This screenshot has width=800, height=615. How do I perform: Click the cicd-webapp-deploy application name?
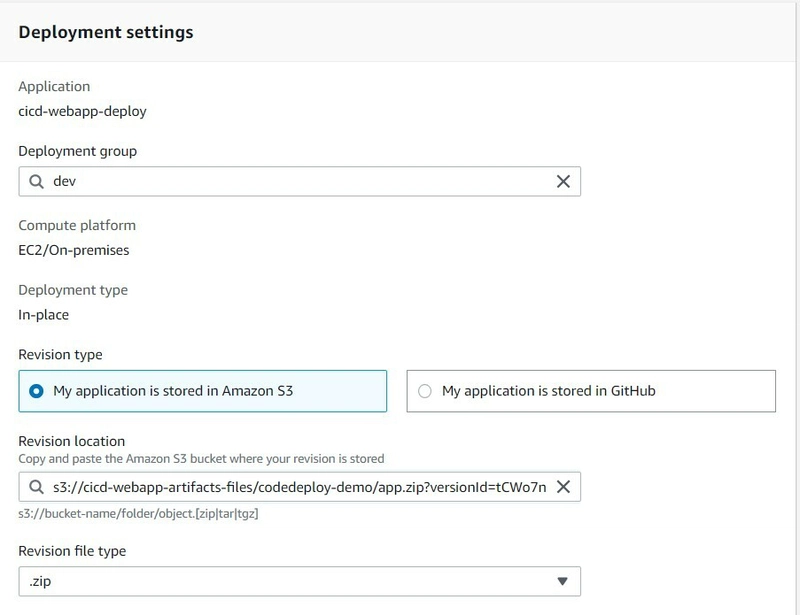pyautogui.click(x=82, y=111)
